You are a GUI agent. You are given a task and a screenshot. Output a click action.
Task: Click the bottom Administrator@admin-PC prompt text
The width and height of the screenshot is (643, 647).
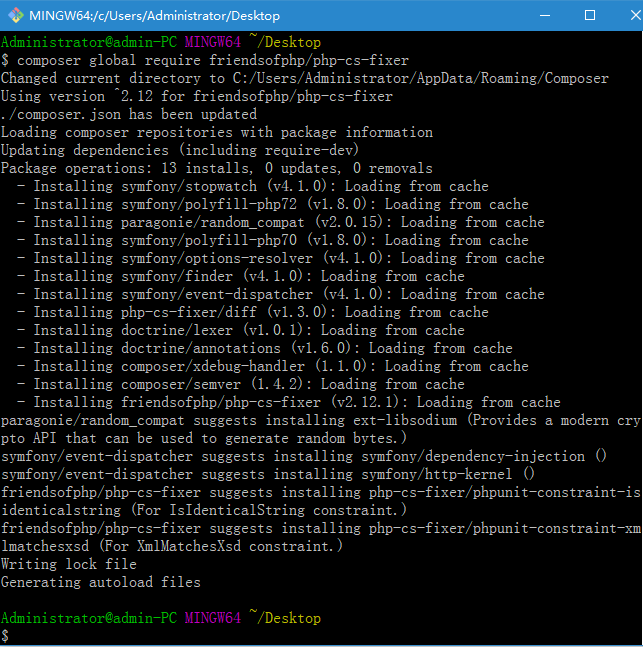point(89,618)
